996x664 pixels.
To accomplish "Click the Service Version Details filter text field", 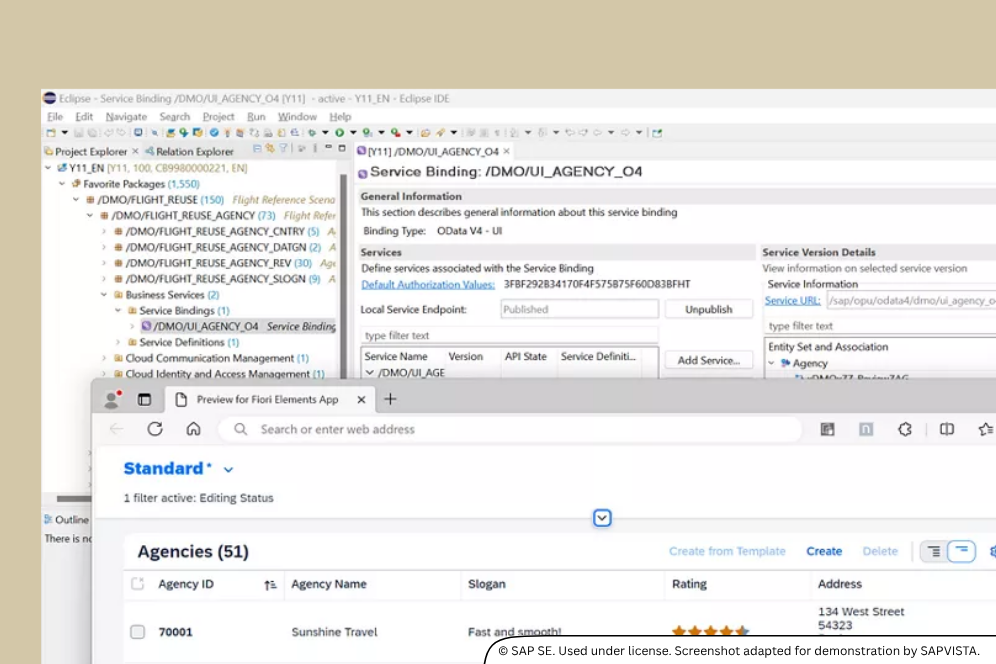I will click(880, 326).
